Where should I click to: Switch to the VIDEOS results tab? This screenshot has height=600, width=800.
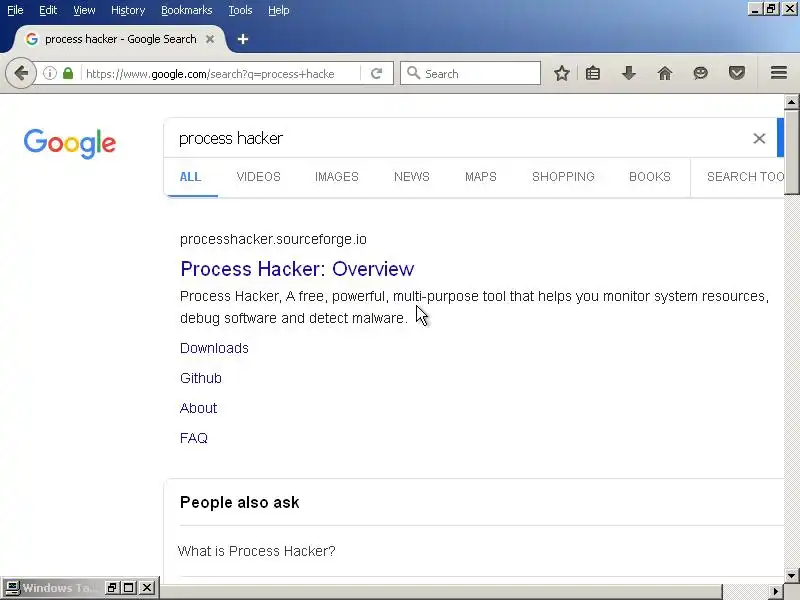(x=259, y=177)
